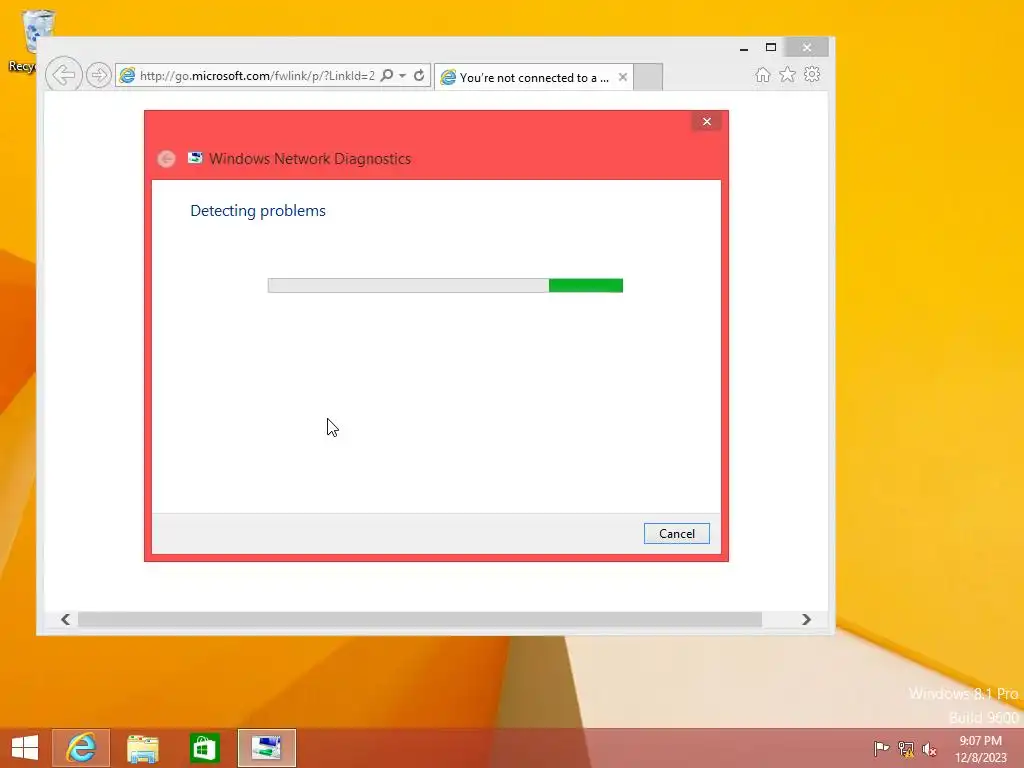Open the Internet Explorer tools gear

tap(812, 74)
